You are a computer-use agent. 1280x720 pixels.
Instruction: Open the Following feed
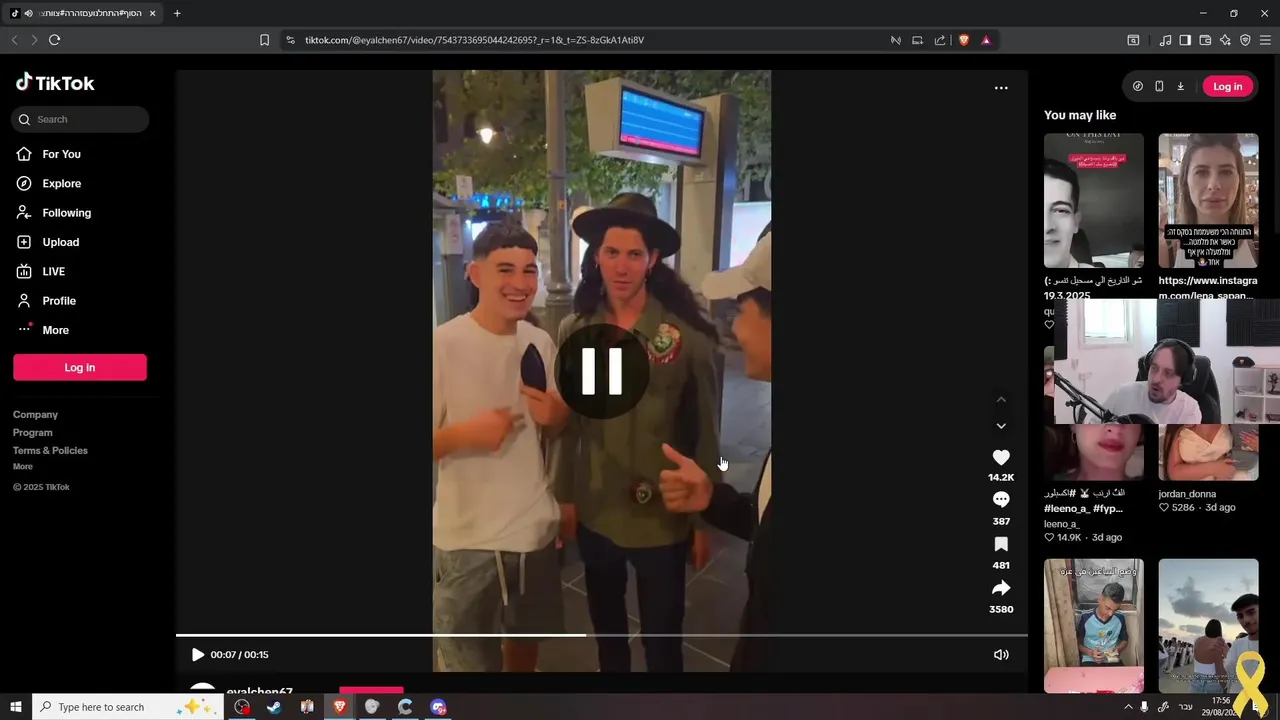(66, 213)
